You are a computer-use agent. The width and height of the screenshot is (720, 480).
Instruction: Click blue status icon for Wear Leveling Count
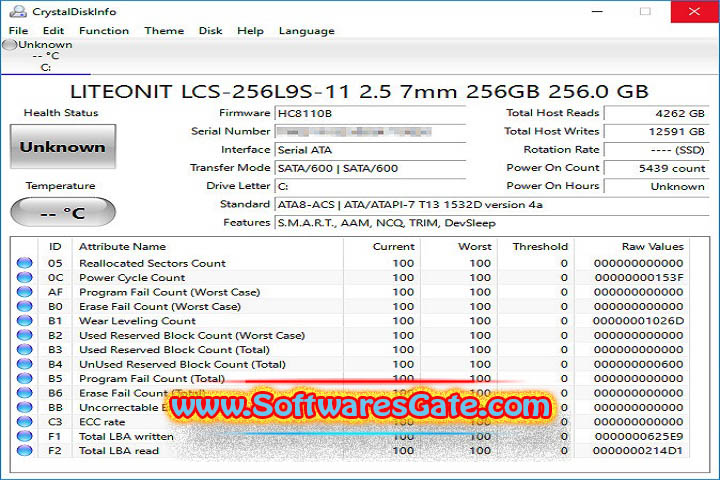click(25, 320)
